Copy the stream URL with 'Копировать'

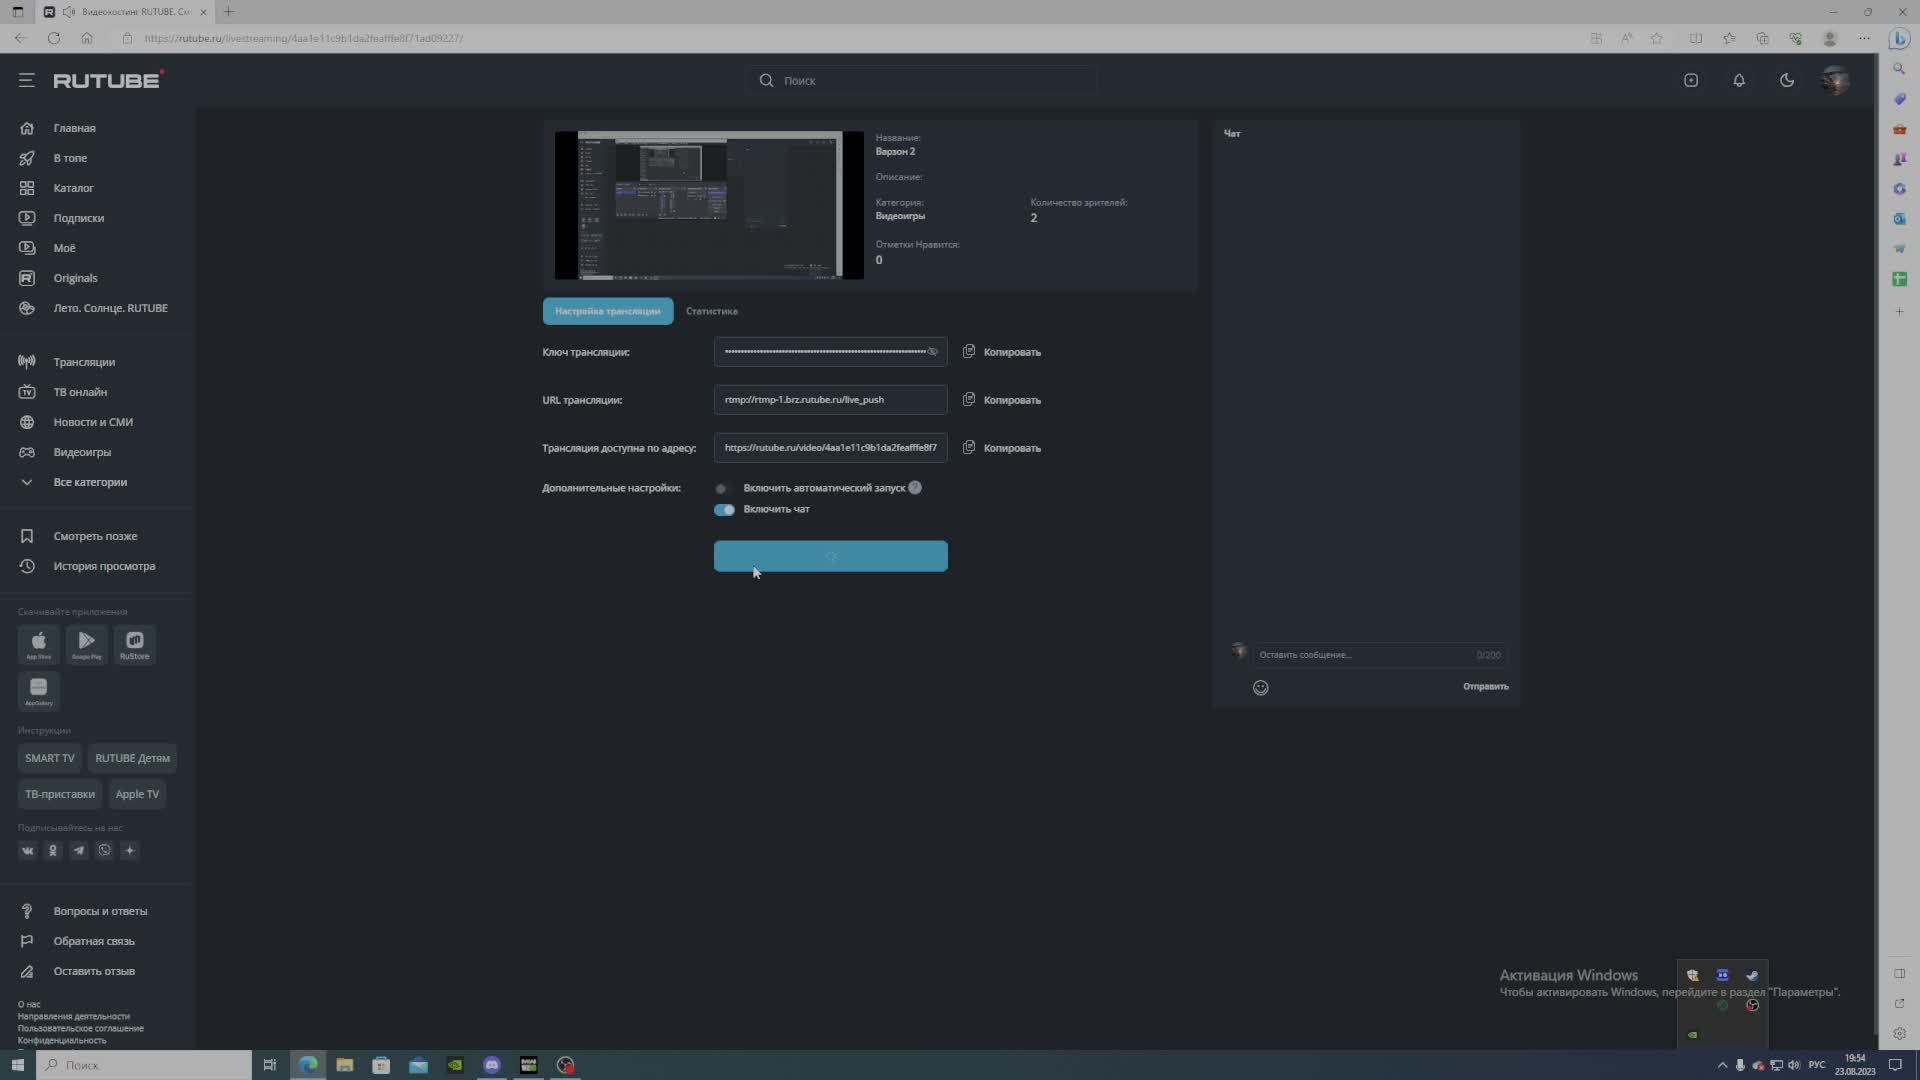click(x=1002, y=400)
